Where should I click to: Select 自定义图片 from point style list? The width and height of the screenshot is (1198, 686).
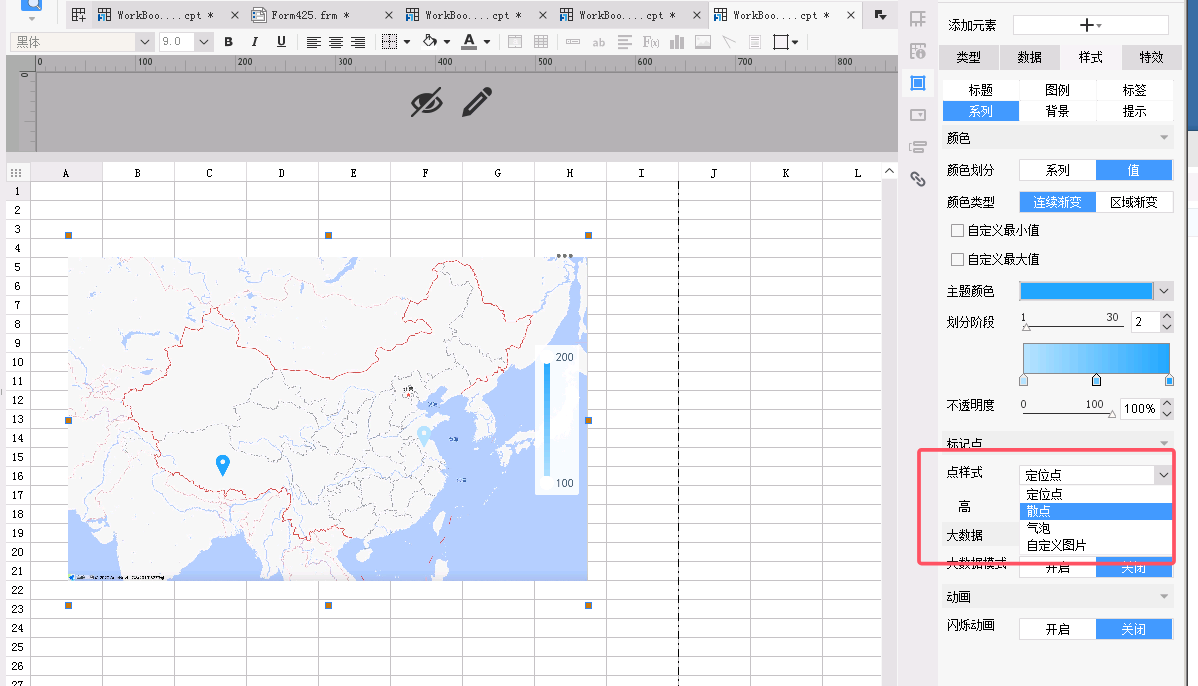(x=1096, y=545)
